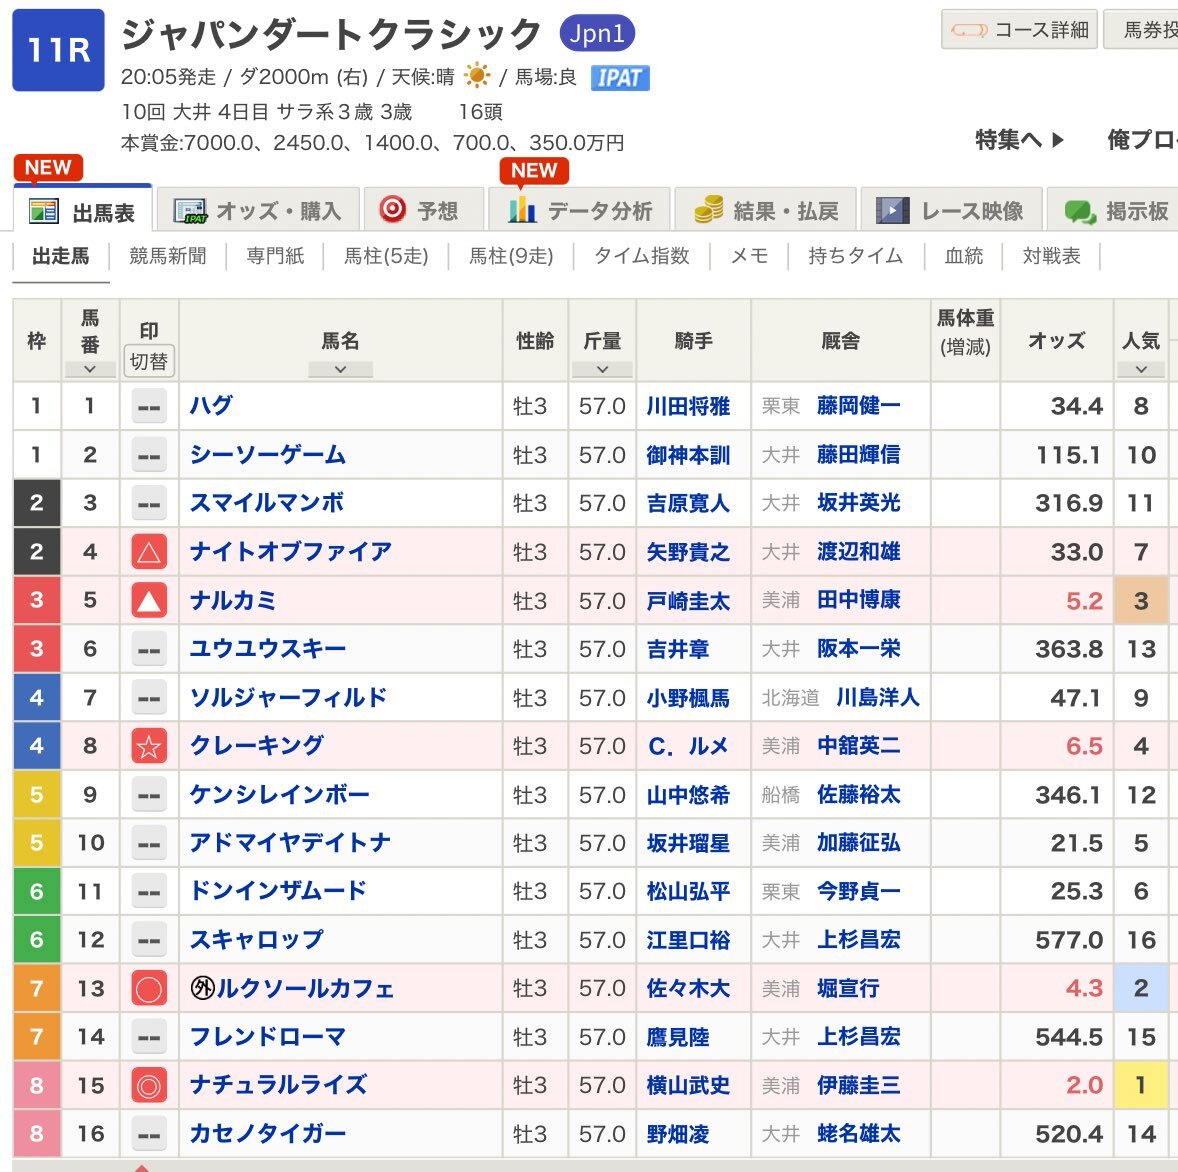Expand the 馬名 column sort dropdown

340,369
